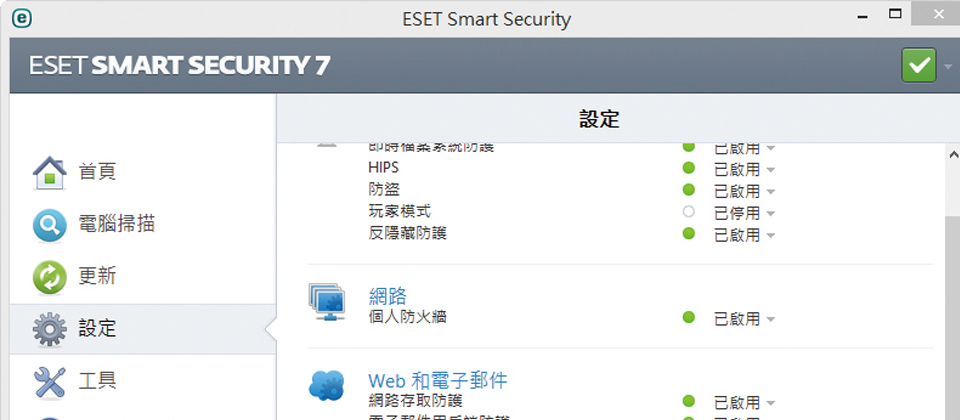The width and height of the screenshot is (960, 420).
Task: Click the green update arrows icon
Action: click(x=50, y=277)
